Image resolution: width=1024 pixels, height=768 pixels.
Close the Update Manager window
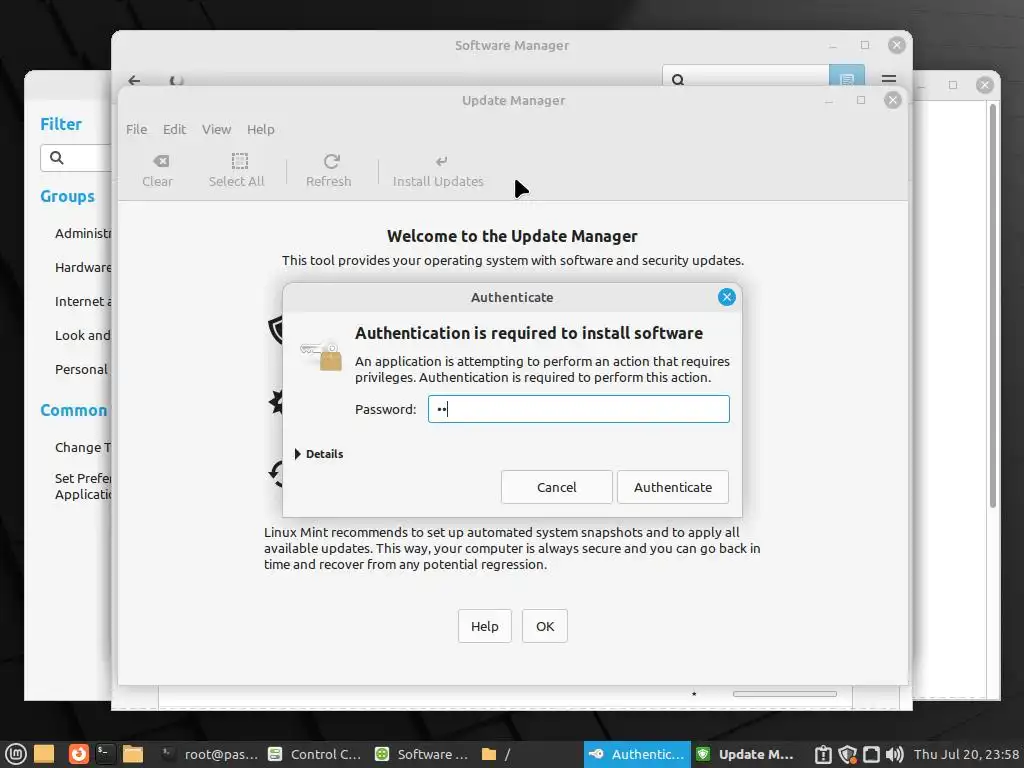(893, 100)
